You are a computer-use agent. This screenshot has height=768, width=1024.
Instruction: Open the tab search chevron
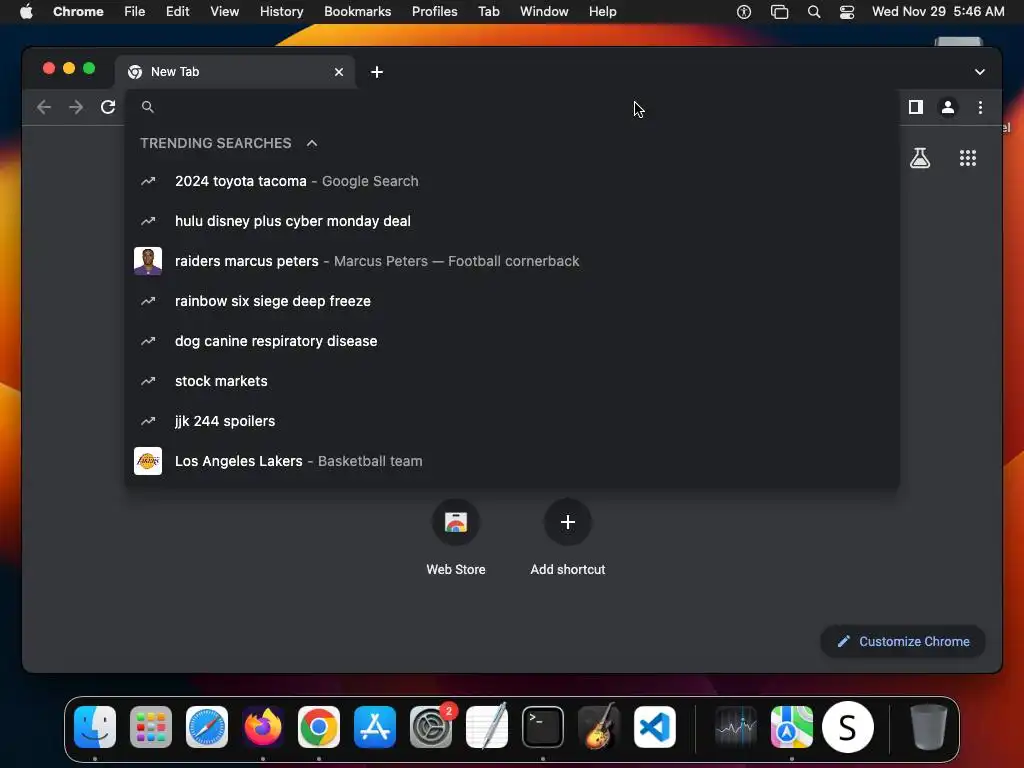tap(980, 72)
